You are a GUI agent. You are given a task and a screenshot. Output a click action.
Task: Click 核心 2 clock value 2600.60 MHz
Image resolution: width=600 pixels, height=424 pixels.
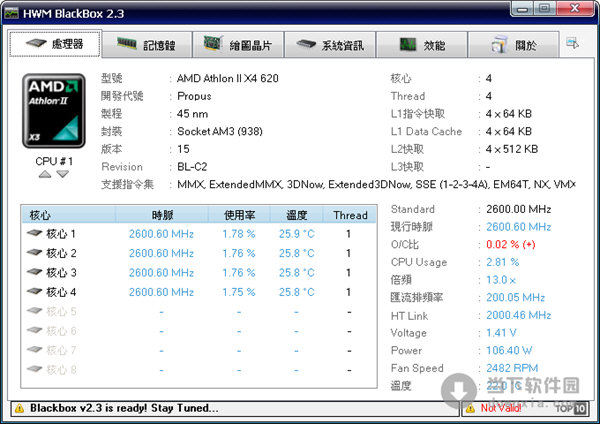pos(161,253)
